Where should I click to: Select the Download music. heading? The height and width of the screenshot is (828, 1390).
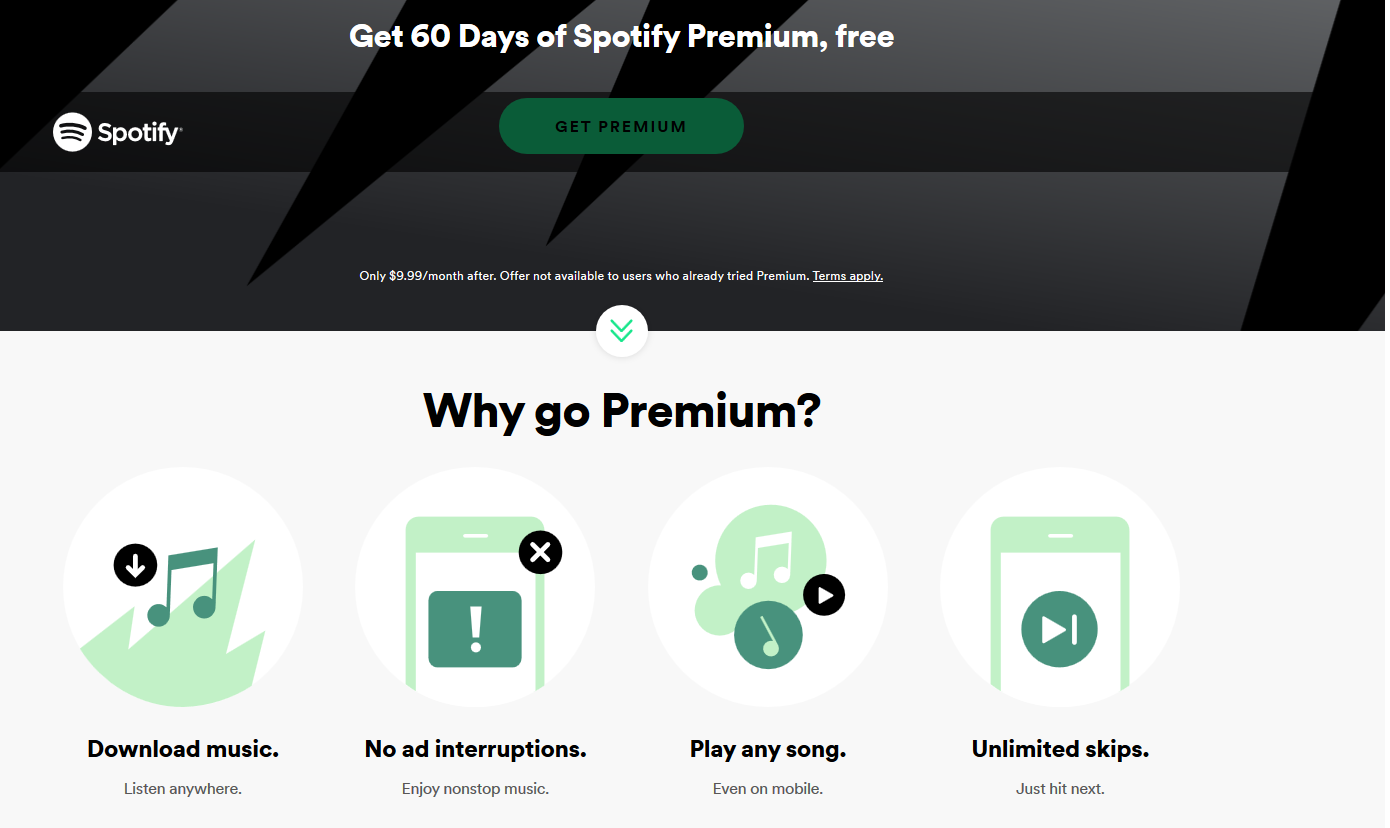click(x=183, y=749)
